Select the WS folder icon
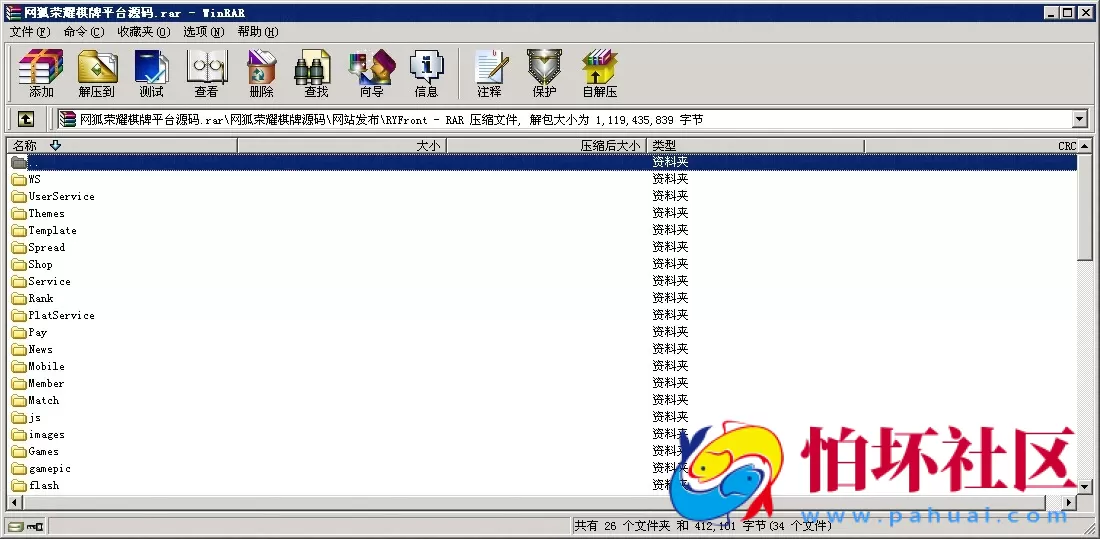This screenshot has width=1100, height=539. 19,180
